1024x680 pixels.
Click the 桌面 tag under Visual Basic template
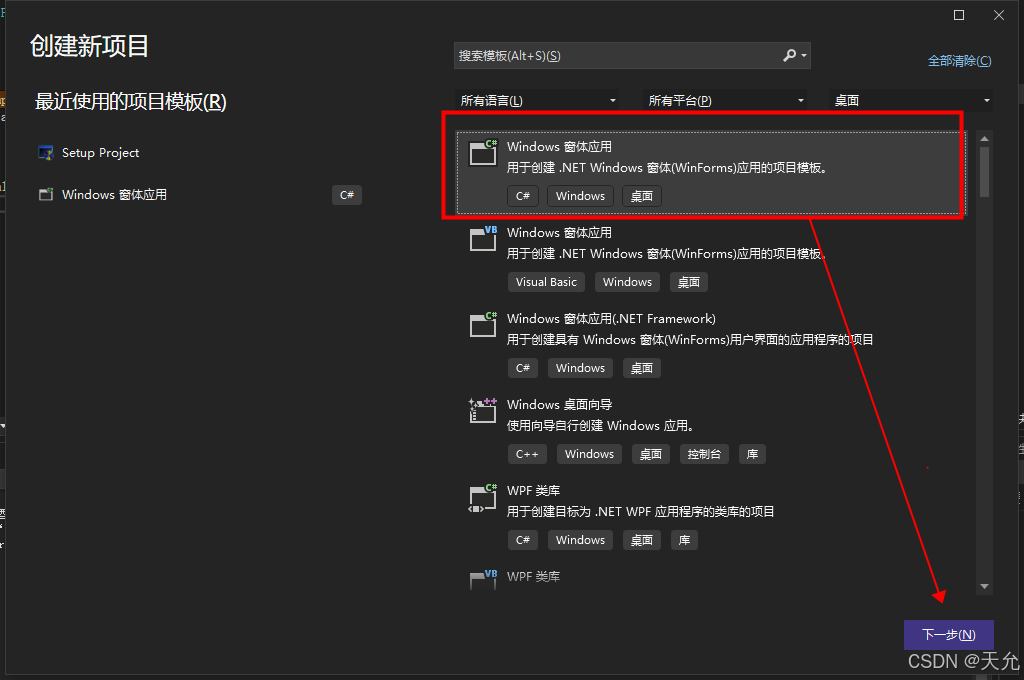pyautogui.click(x=689, y=282)
